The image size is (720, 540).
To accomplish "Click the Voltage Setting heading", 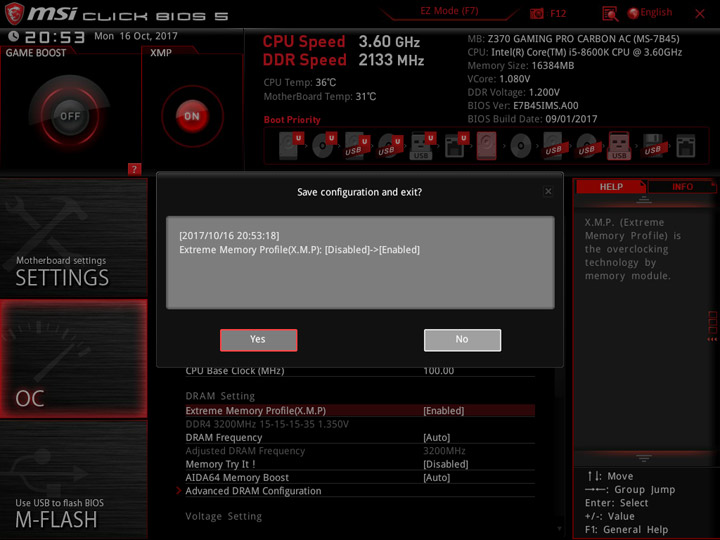I will coord(224,516).
